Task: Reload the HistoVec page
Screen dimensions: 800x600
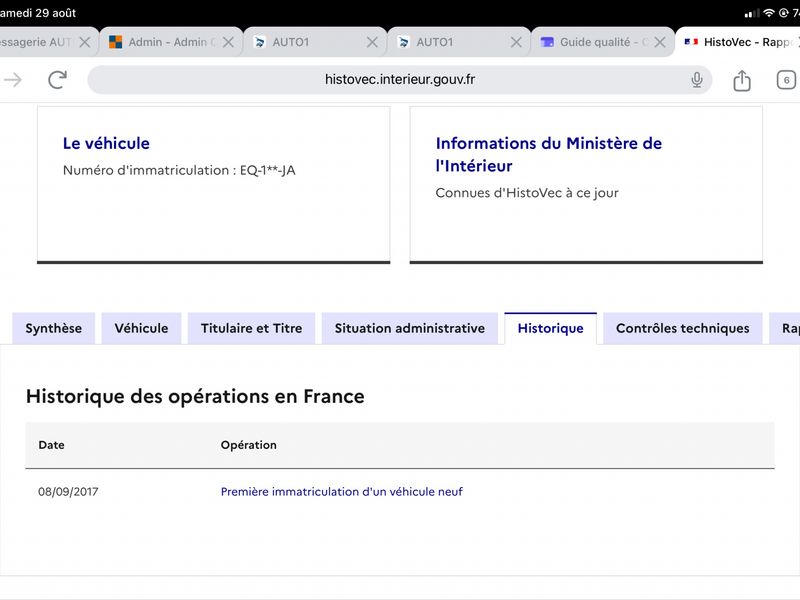Action: [57, 80]
